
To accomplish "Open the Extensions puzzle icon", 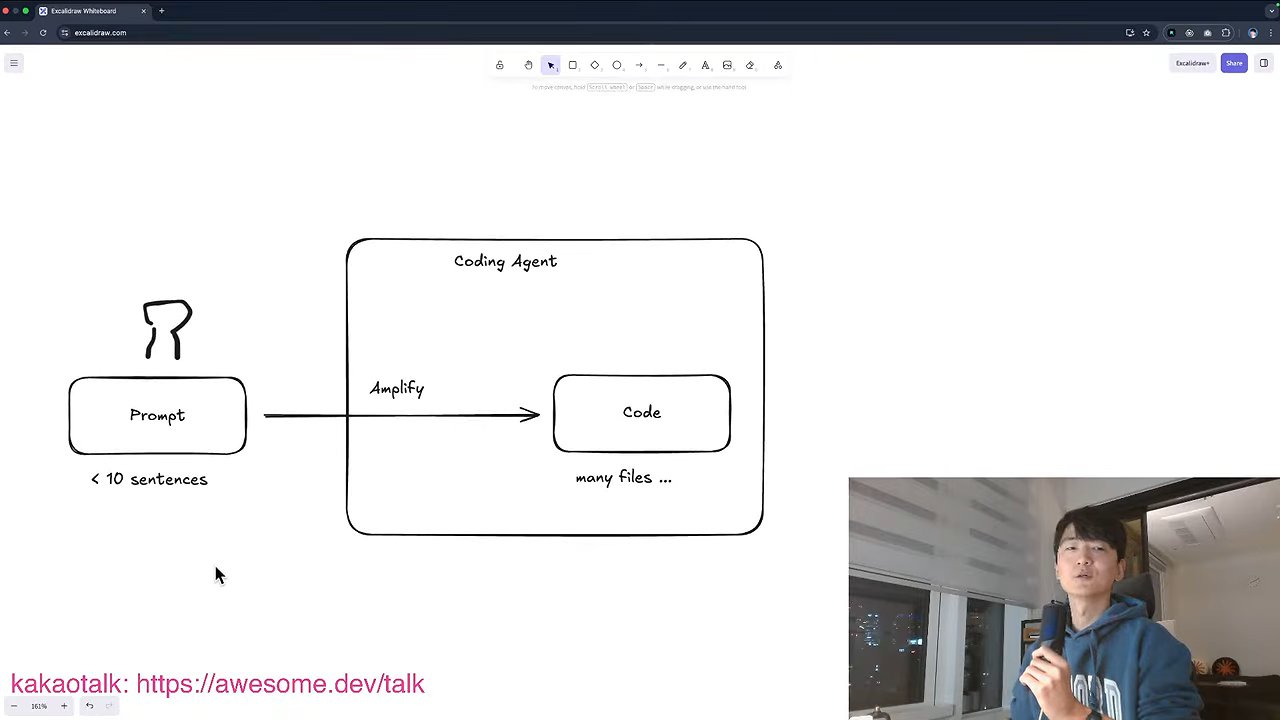I will point(1226,33).
